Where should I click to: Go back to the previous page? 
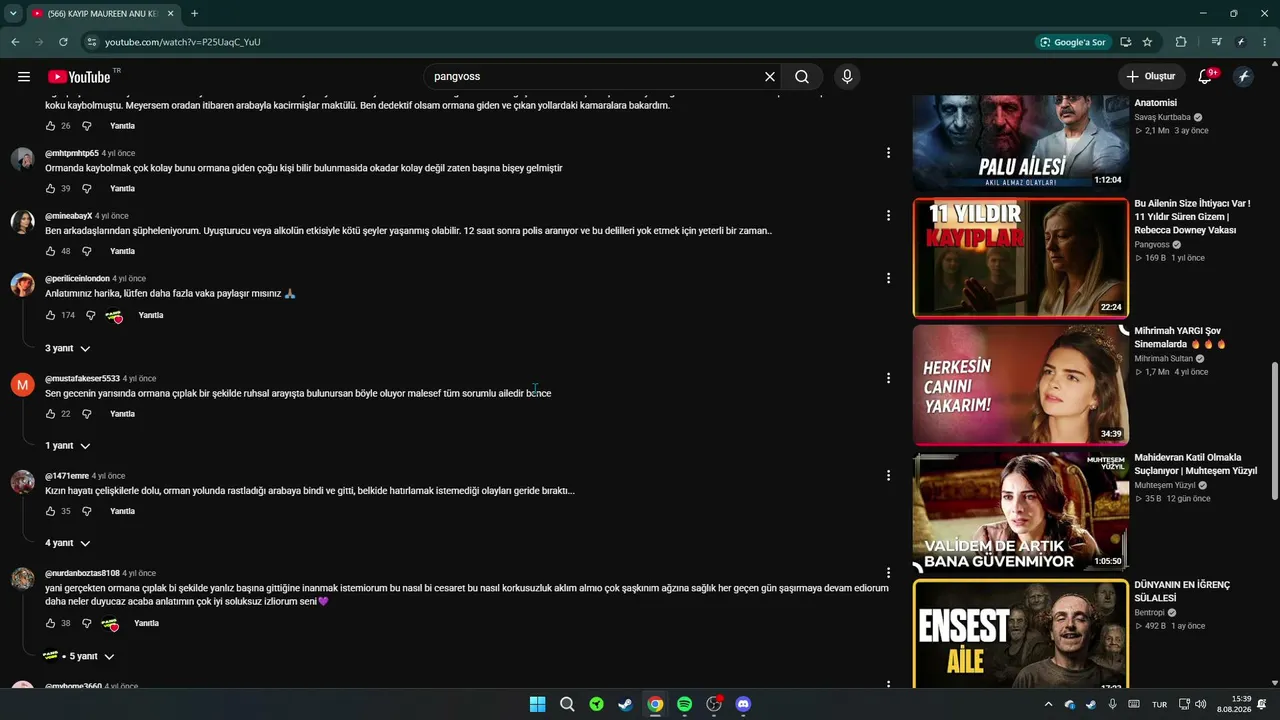pos(15,42)
